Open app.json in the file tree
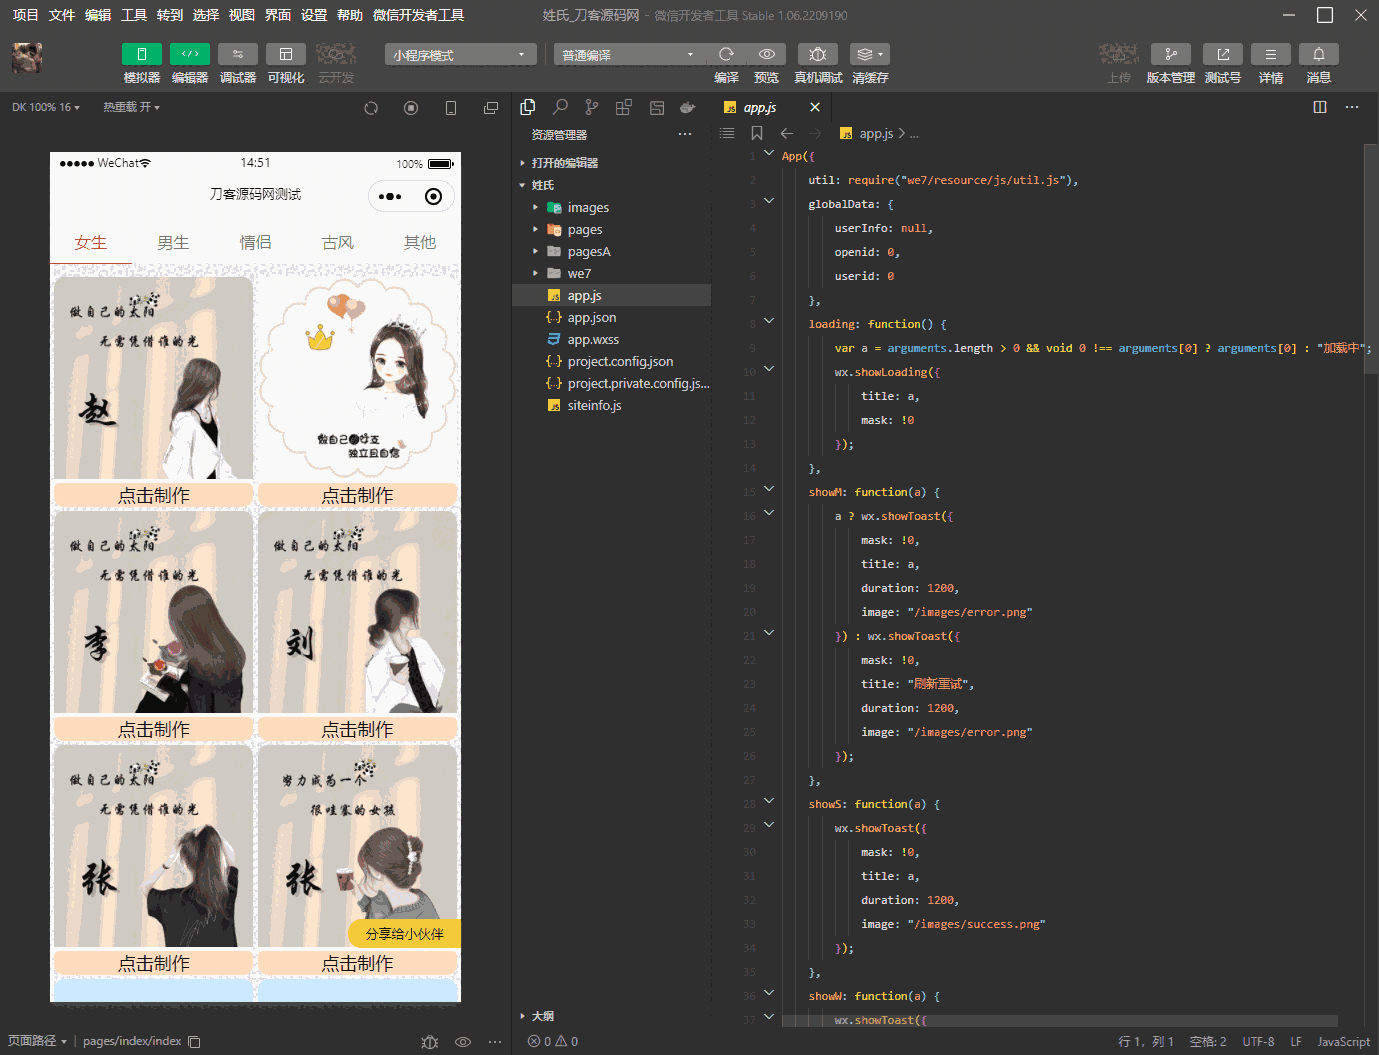1379x1055 pixels. coord(591,318)
